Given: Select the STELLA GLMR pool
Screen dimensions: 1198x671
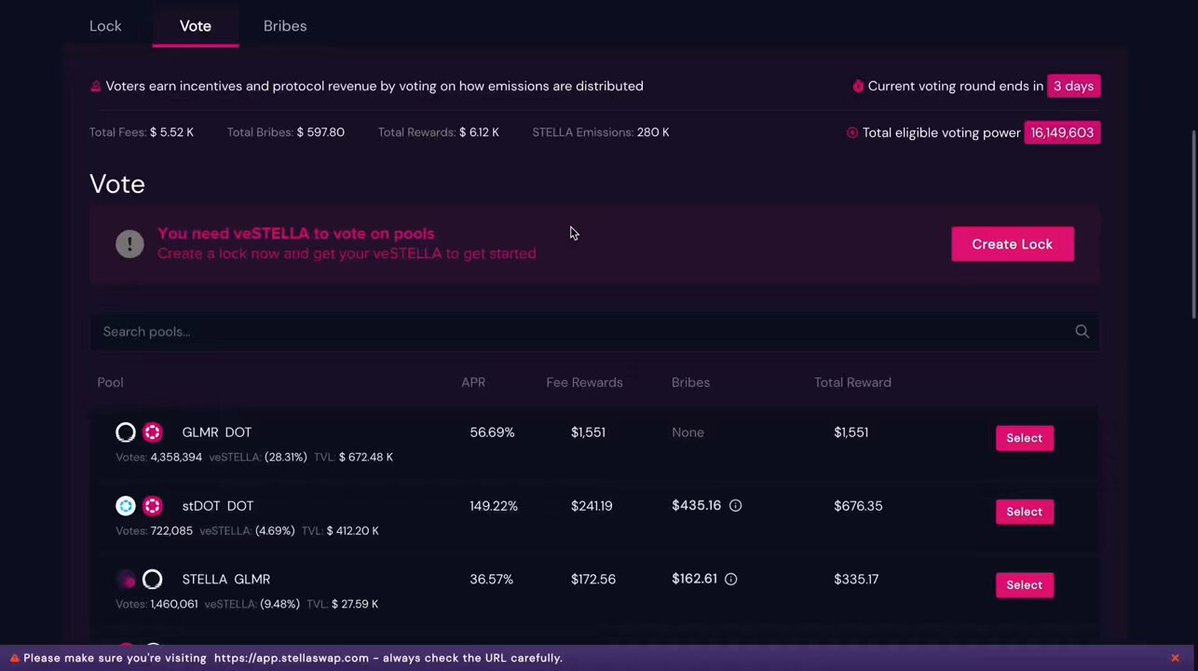Looking at the screenshot, I should (x=1025, y=585).
